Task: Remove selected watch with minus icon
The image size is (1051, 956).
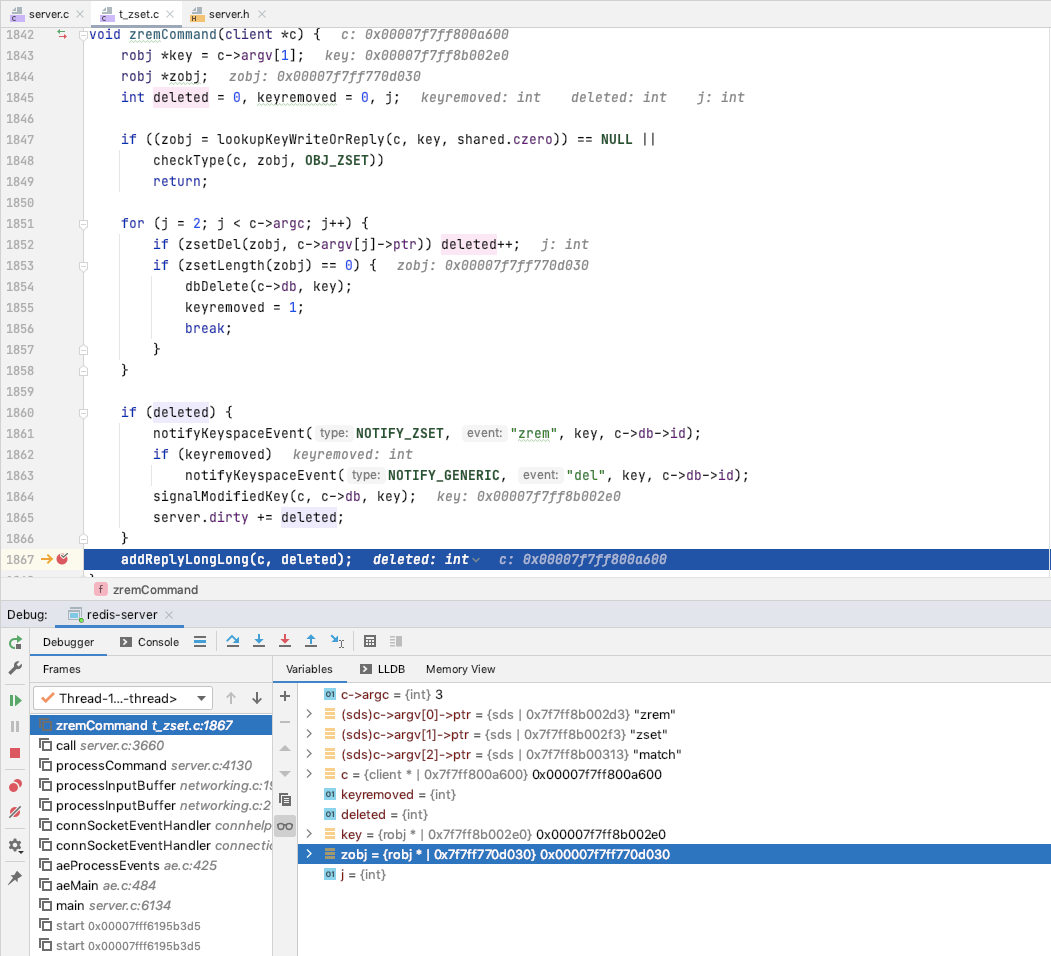Action: pos(285,722)
